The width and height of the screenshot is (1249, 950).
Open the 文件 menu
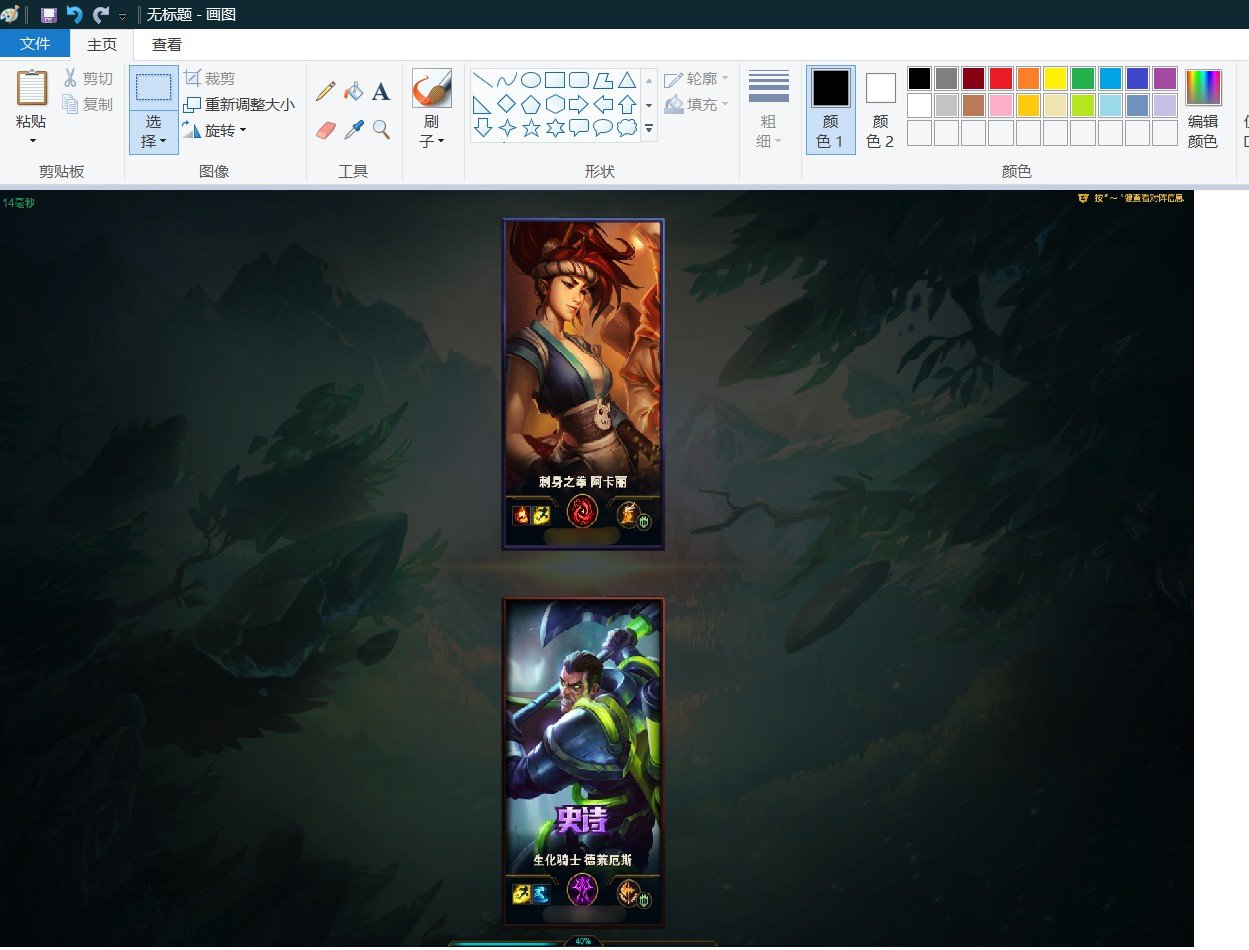35,44
